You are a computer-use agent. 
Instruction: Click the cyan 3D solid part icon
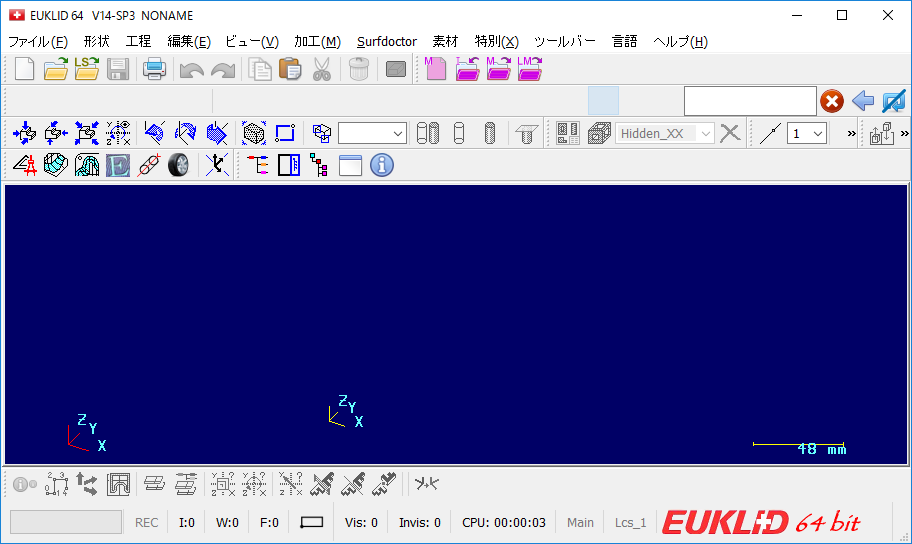coord(56,165)
